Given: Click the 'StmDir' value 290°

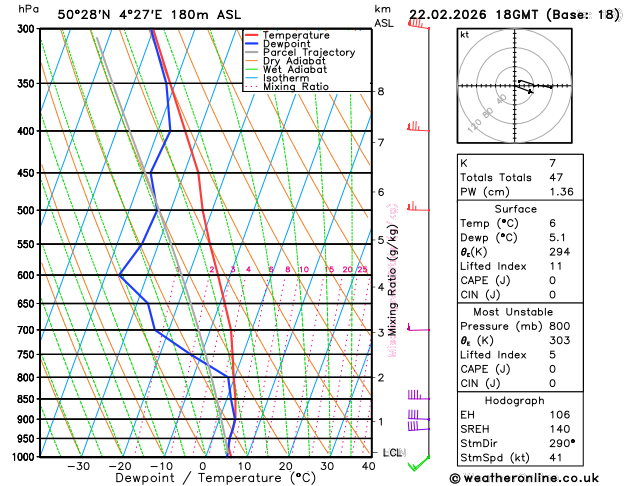Looking at the screenshot, I should pyautogui.click(x=562, y=443).
